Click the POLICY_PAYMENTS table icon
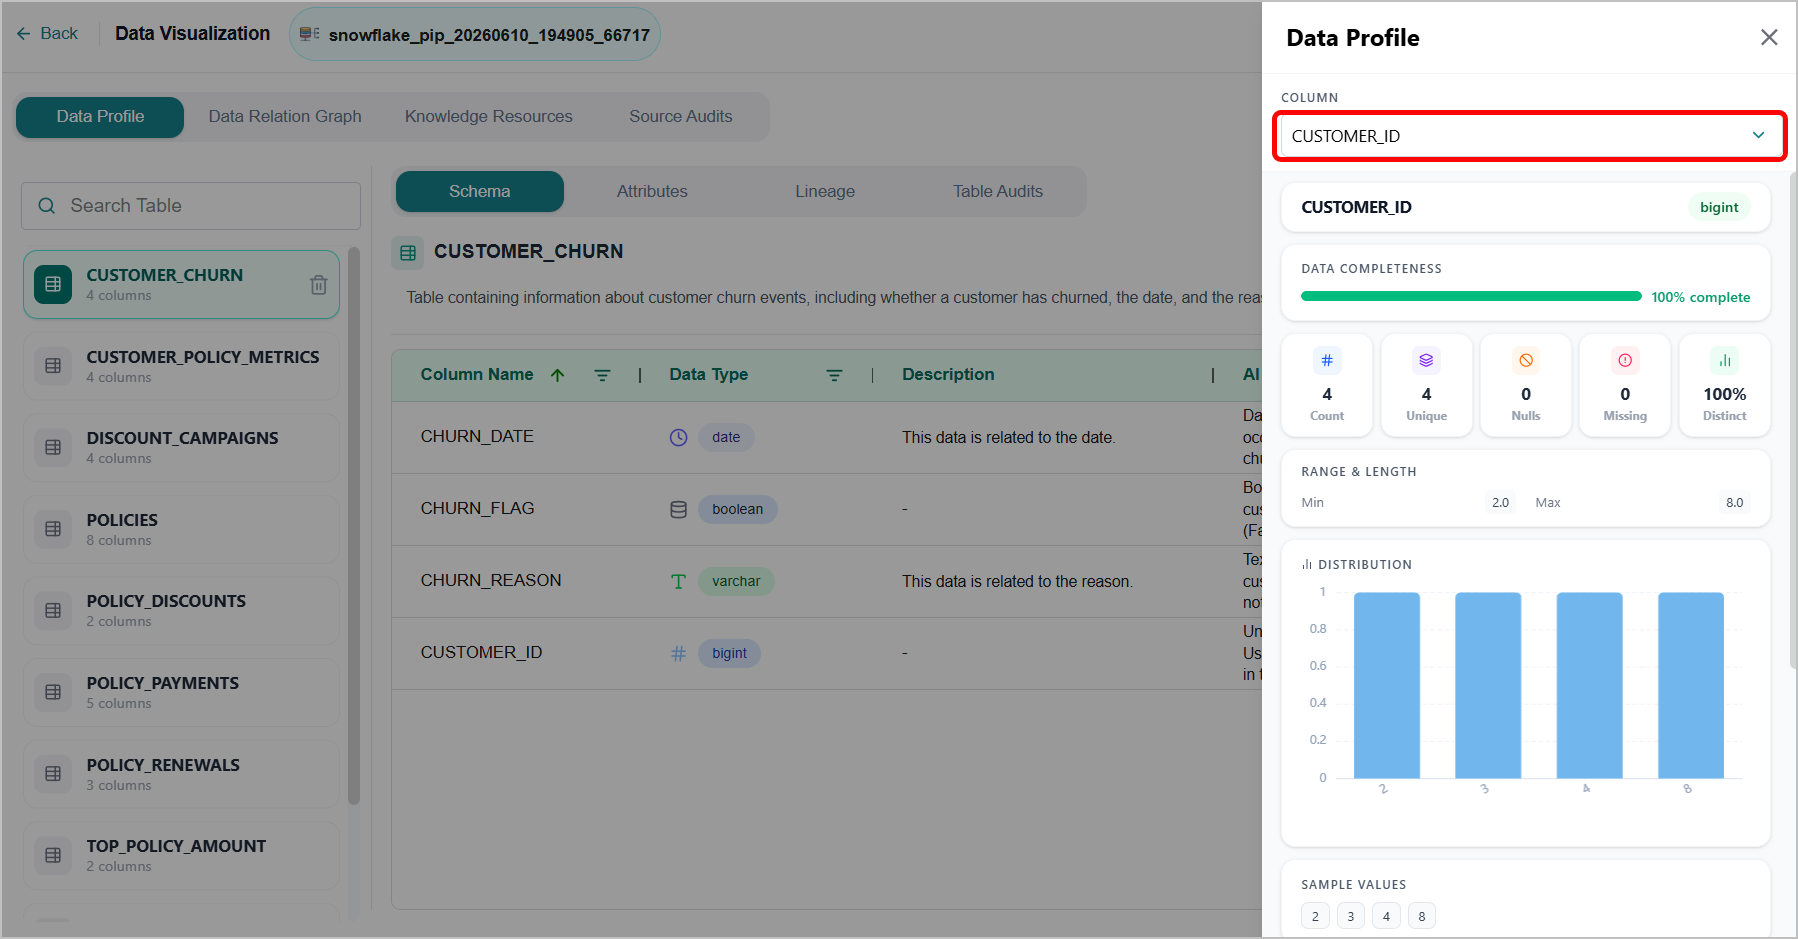The width and height of the screenshot is (1798, 939). click(53, 692)
